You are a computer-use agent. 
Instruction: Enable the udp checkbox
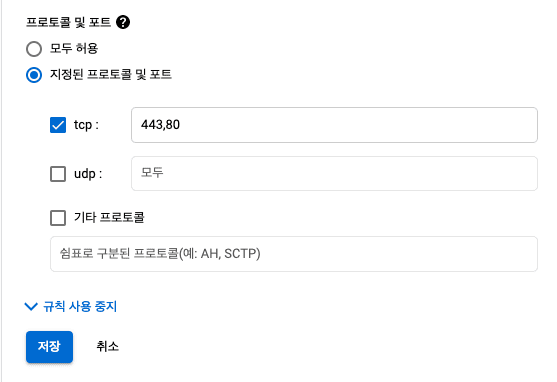(58, 174)
